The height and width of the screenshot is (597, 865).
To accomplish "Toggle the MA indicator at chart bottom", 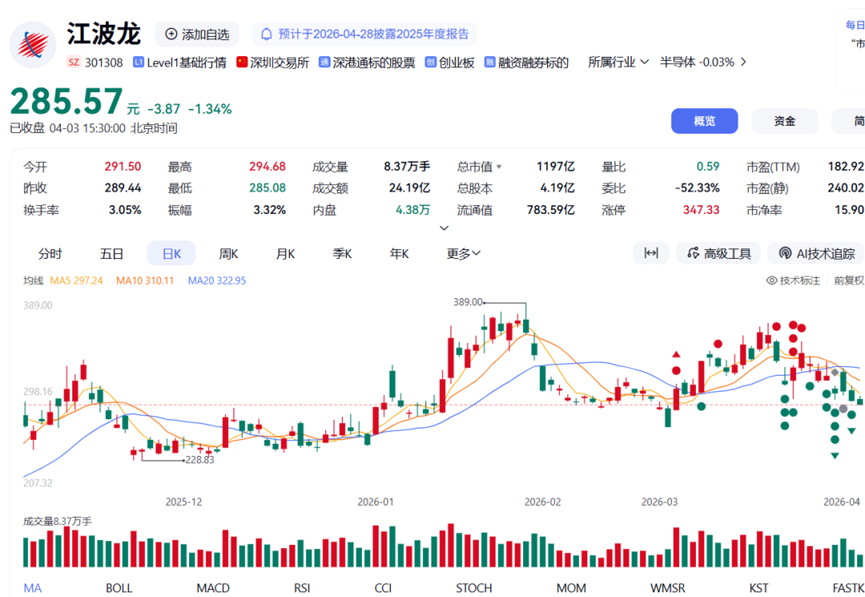I will tap(33, 588).
